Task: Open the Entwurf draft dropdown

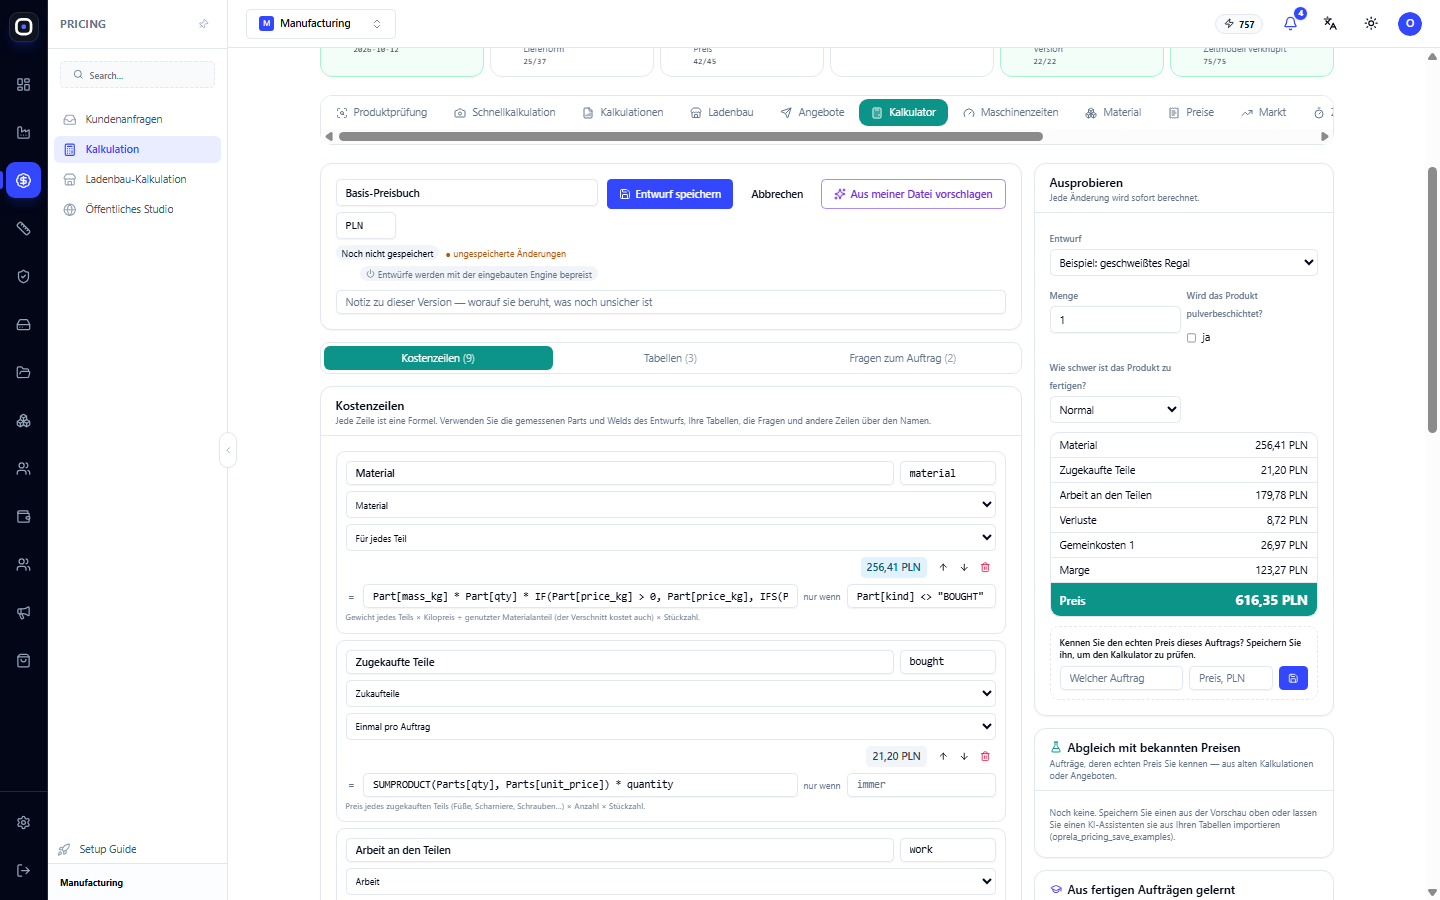Action: (x=1183, y=263)
